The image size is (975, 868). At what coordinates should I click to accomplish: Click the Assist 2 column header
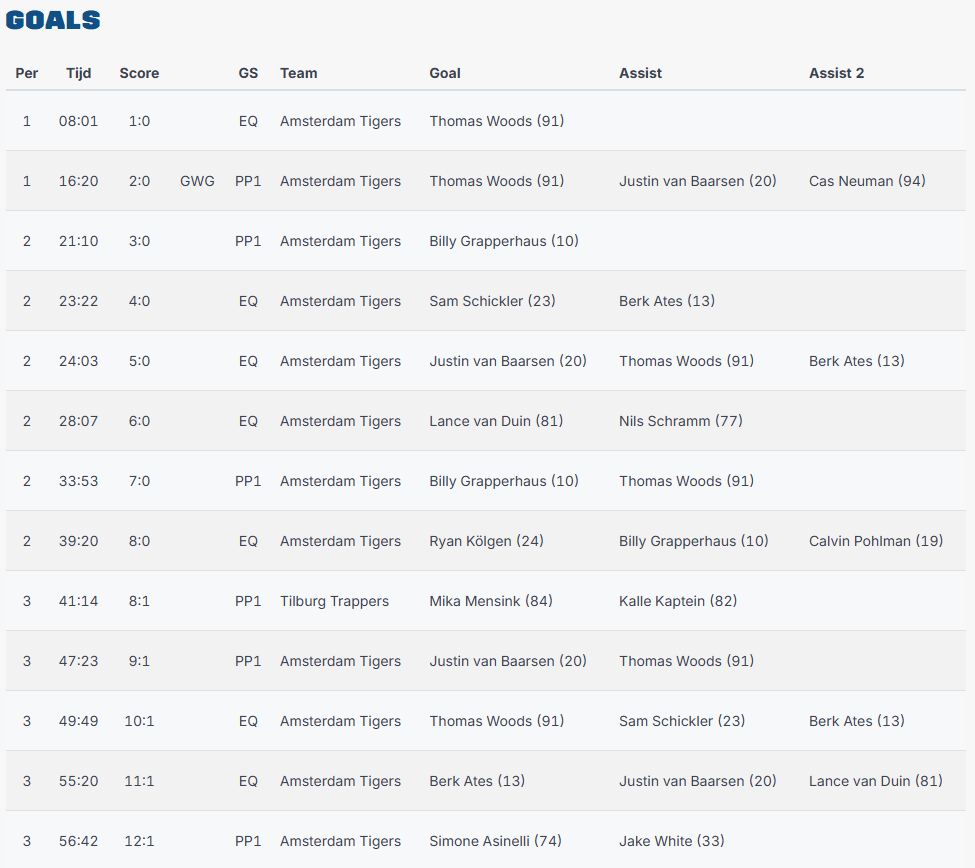pos(836,73)
